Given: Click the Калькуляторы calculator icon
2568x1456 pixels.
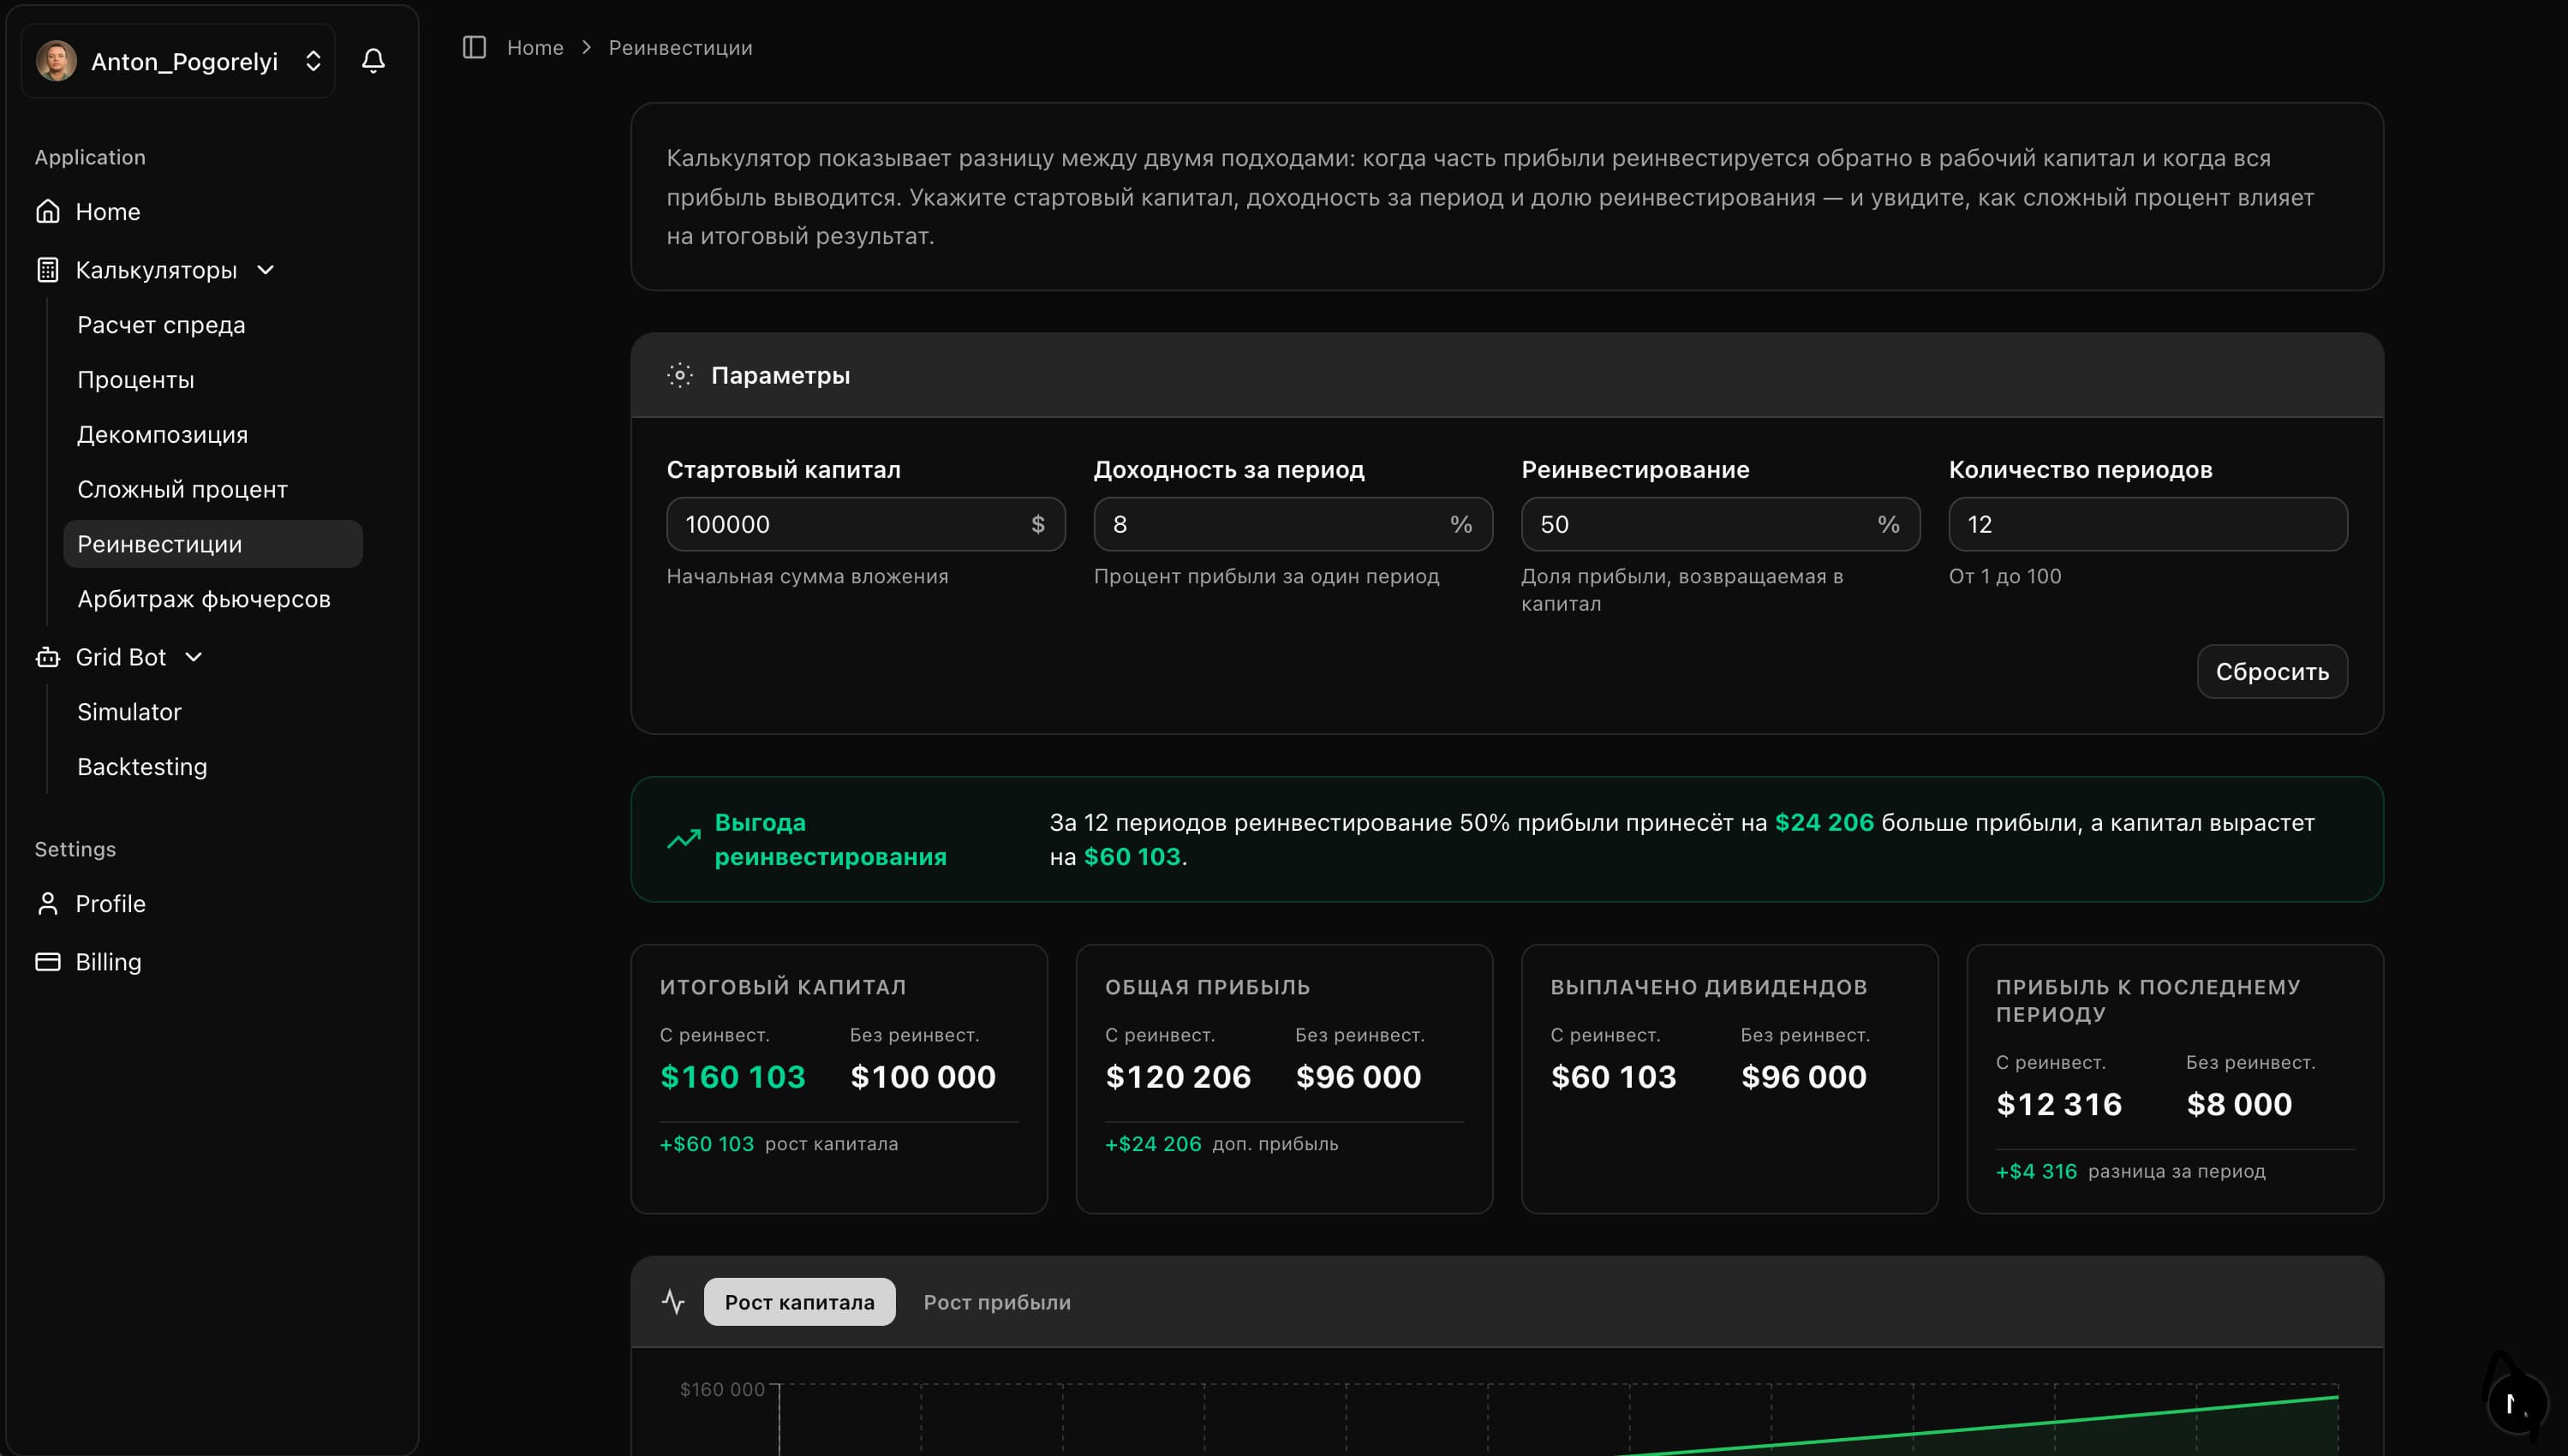Looking at the screenshot, I should pos(48,270).
